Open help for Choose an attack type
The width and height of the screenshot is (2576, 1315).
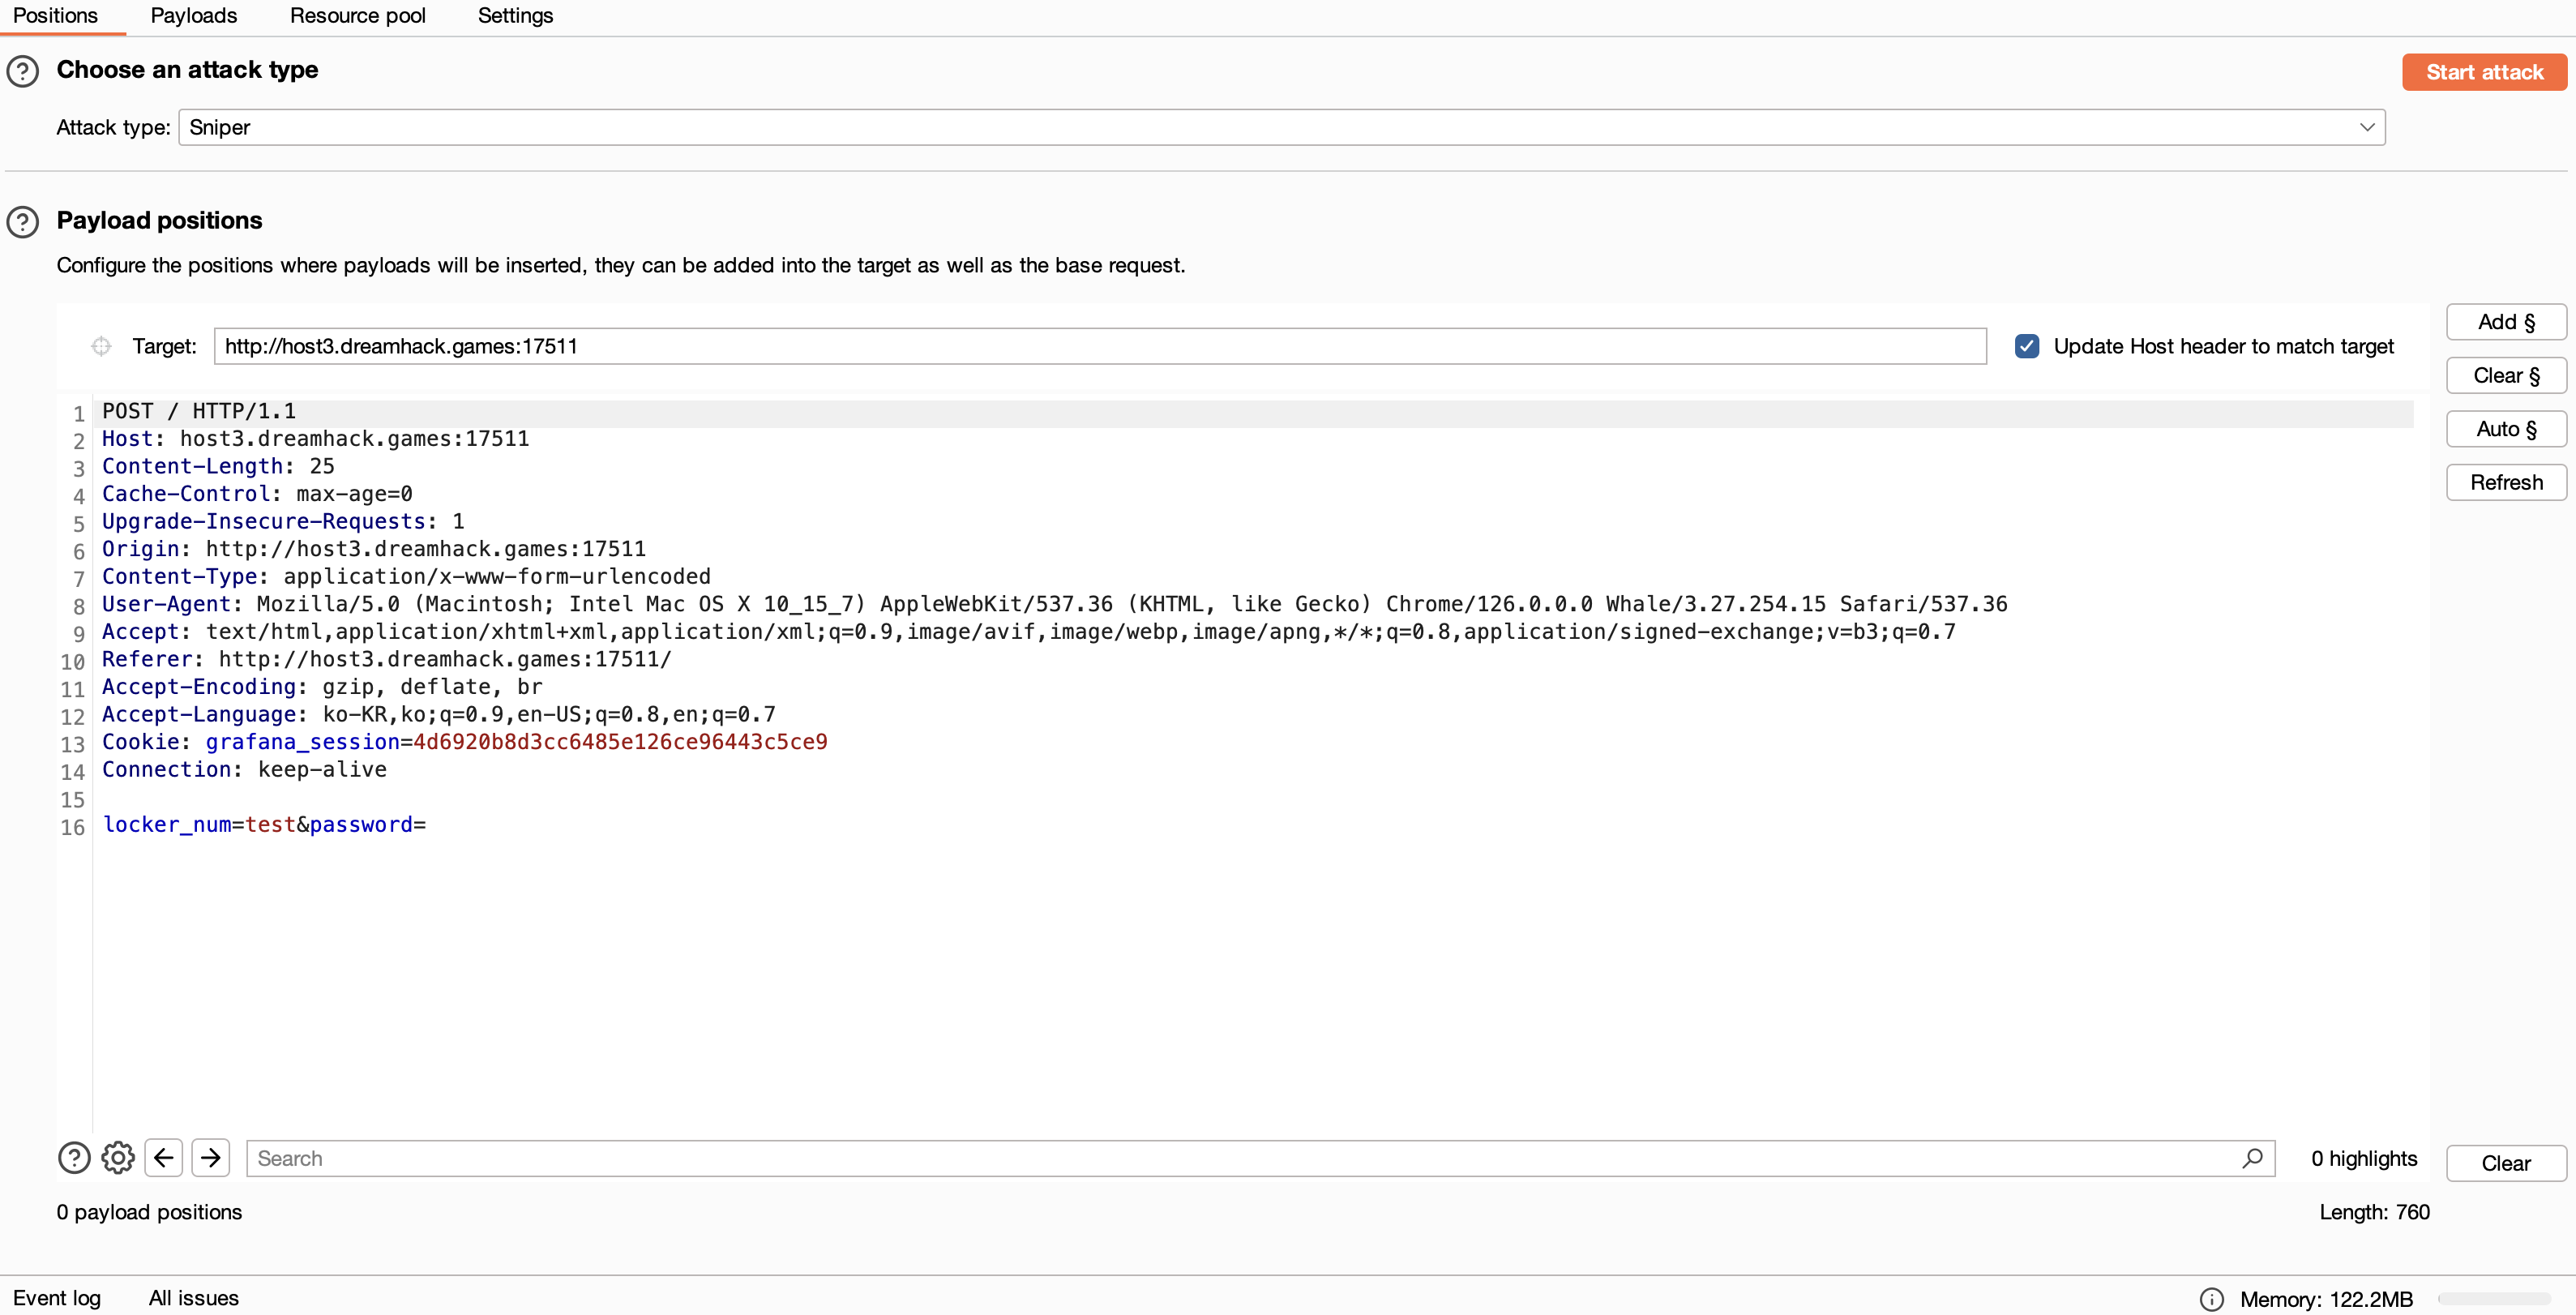(23, 71)
